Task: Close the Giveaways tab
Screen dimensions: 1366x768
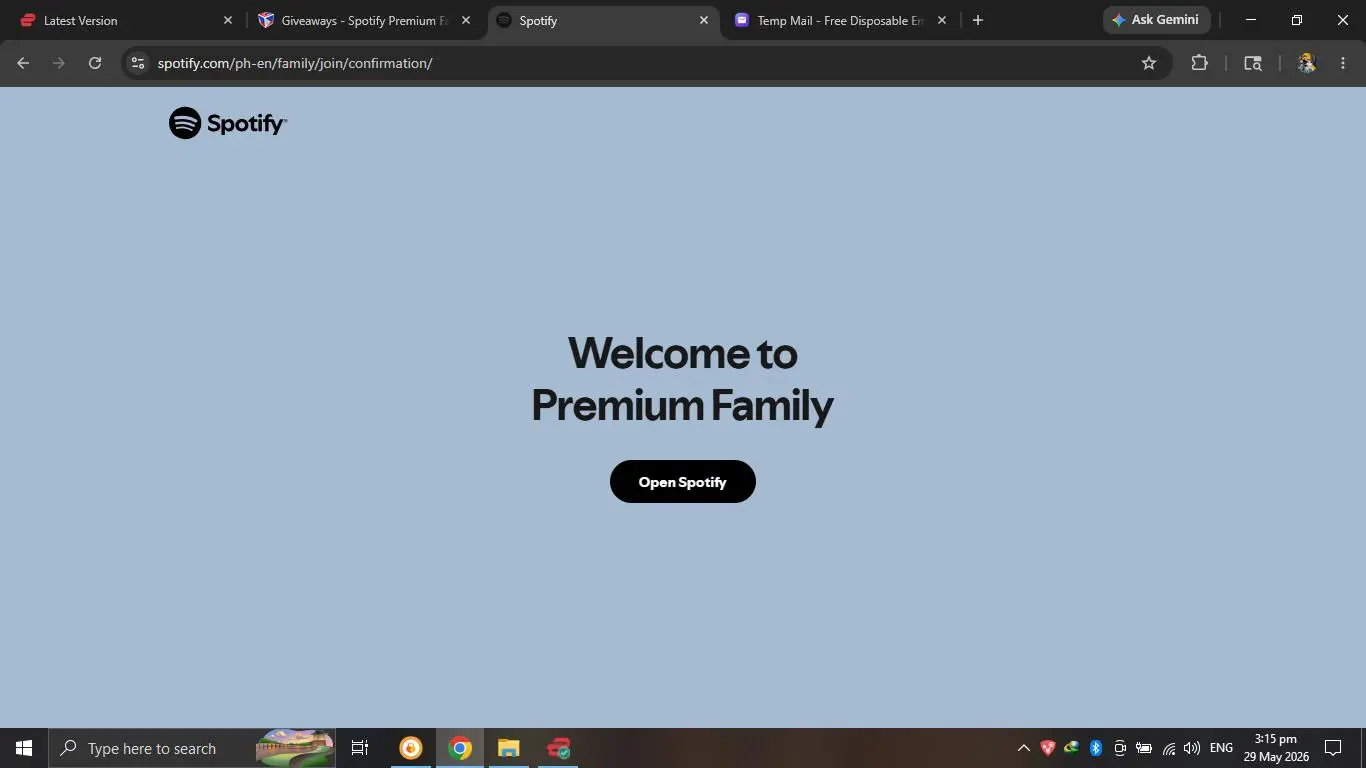Action: point(465,20)
